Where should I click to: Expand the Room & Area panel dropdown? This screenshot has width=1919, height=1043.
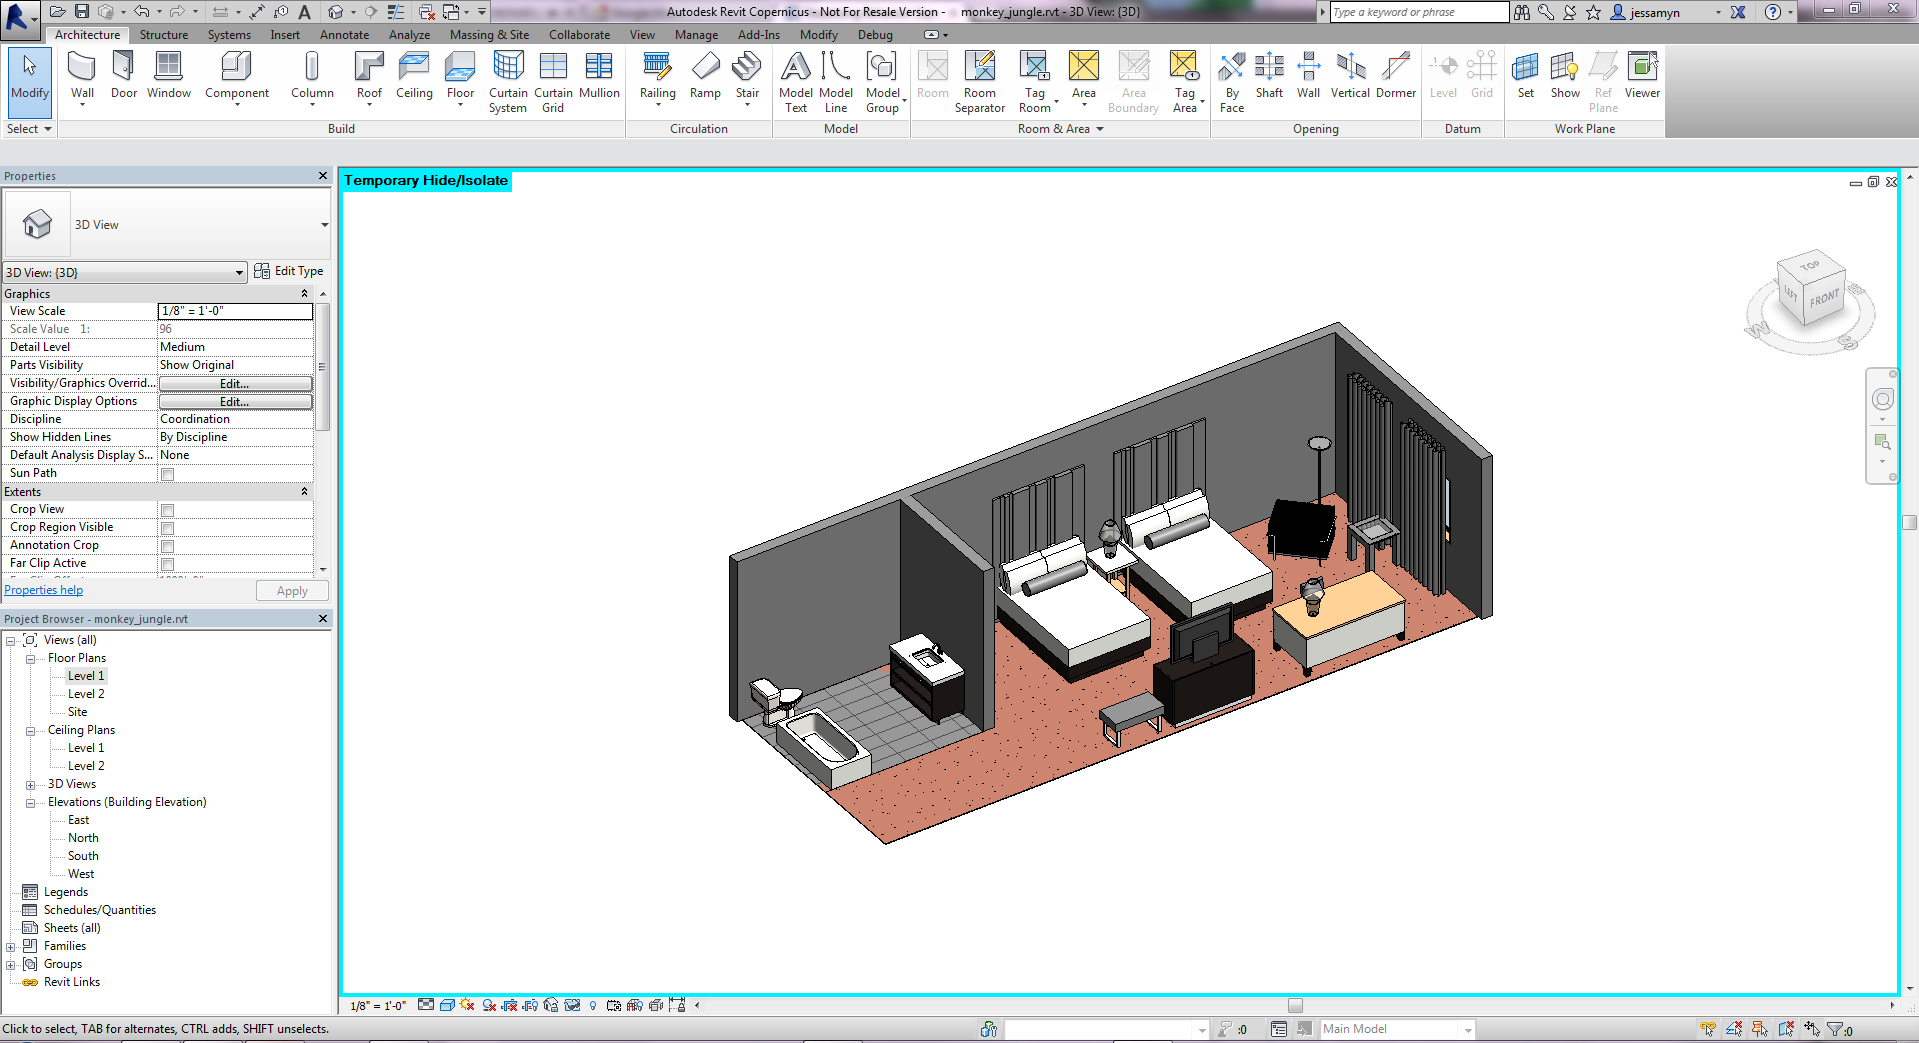[x=1060, y=129]
